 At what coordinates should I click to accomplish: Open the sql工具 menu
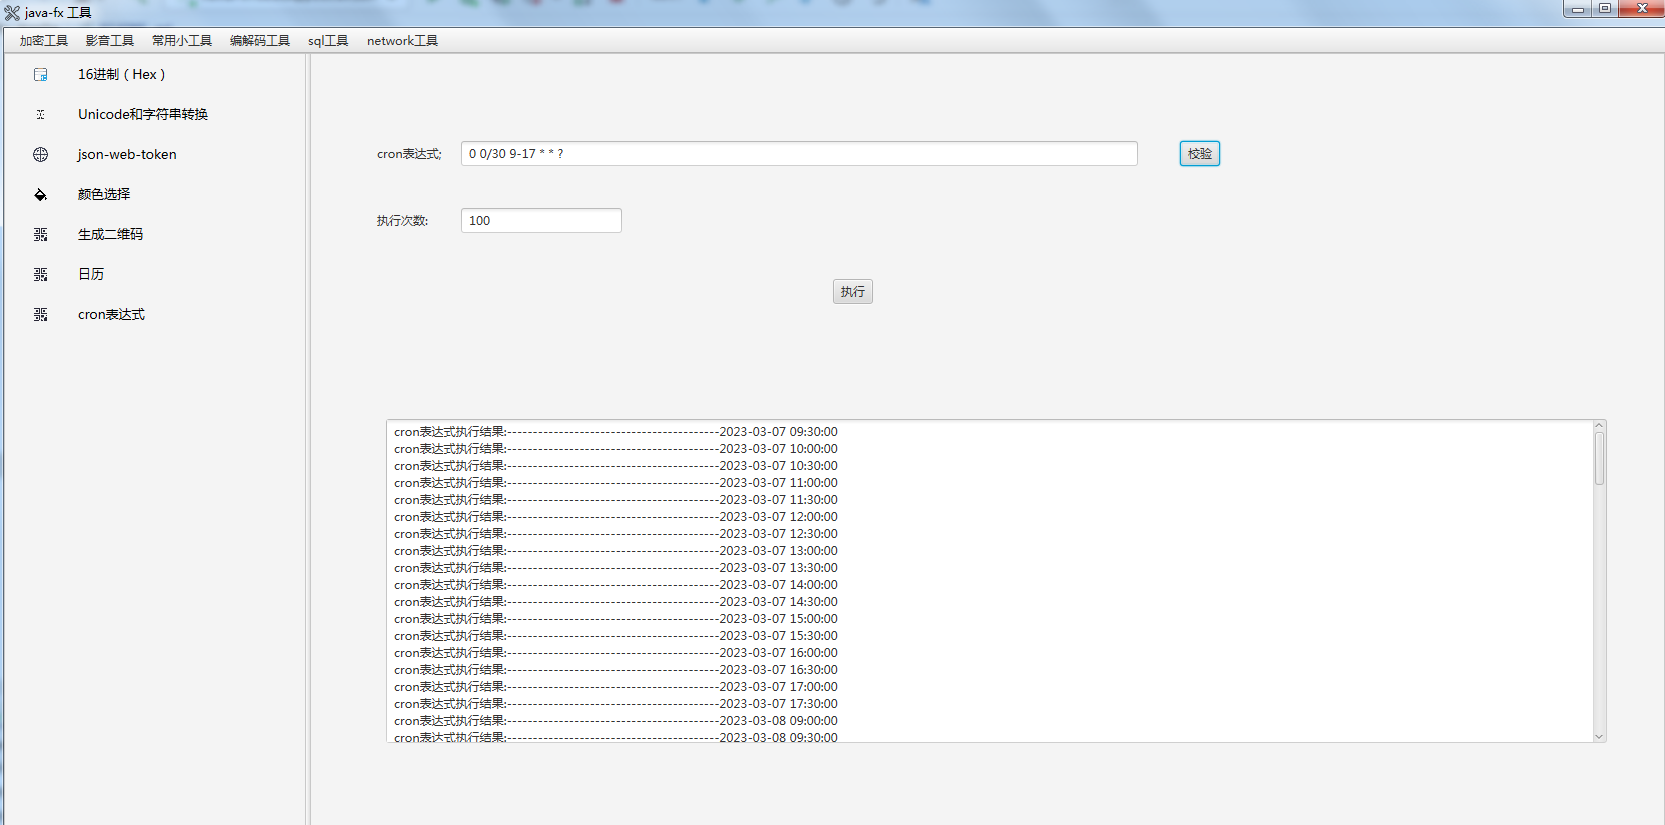point(328,41)
